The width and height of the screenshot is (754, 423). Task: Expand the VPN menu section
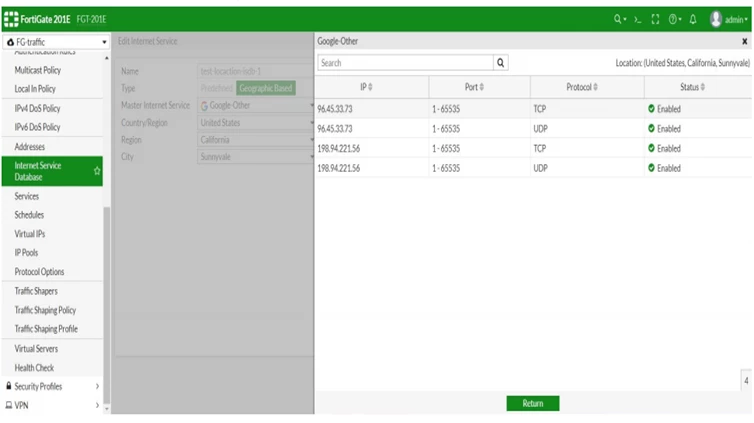click(52, 405)
